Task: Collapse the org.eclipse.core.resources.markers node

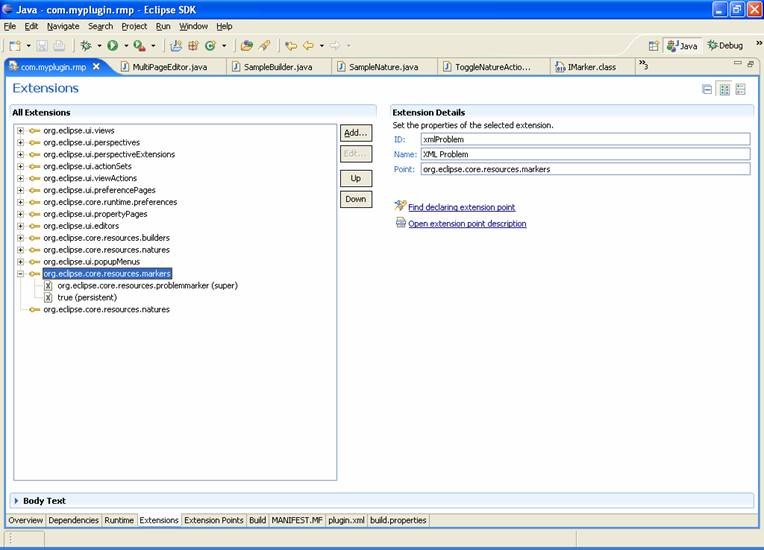Action: 20,273
